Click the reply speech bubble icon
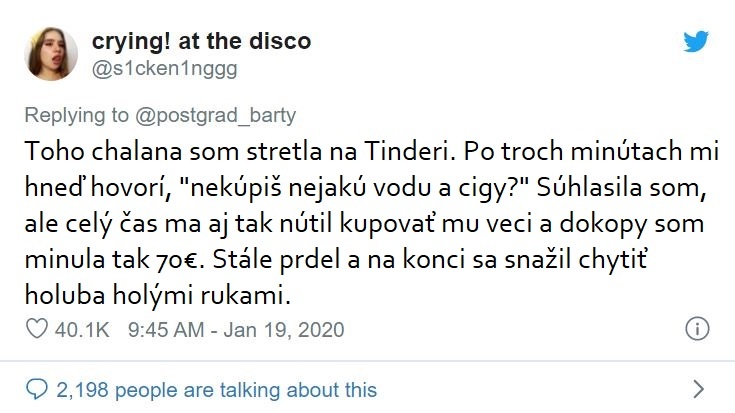The width and height of the screenshot is (735, 413). (35, 389)
